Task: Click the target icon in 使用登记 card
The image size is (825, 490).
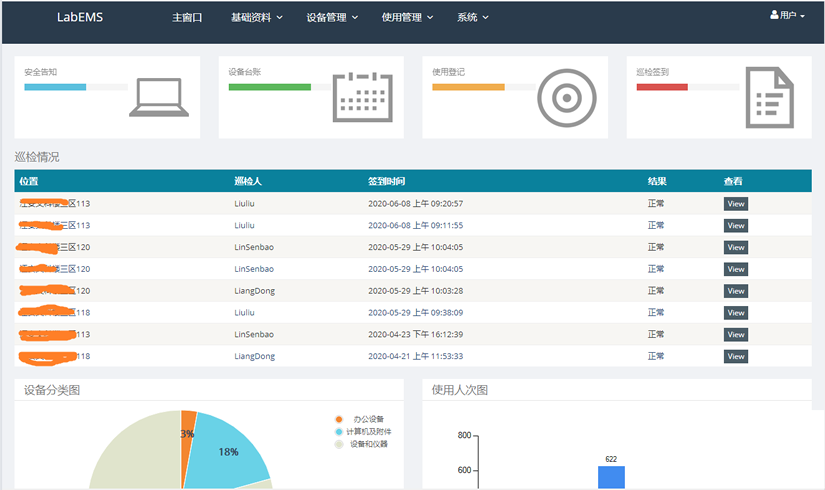Action: (566, 98)
